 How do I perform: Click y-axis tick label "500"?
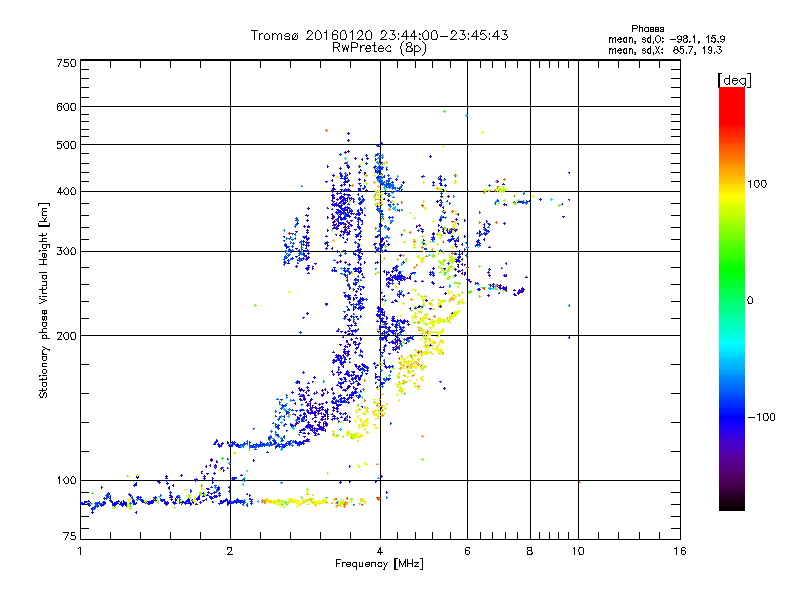(66, 145)
